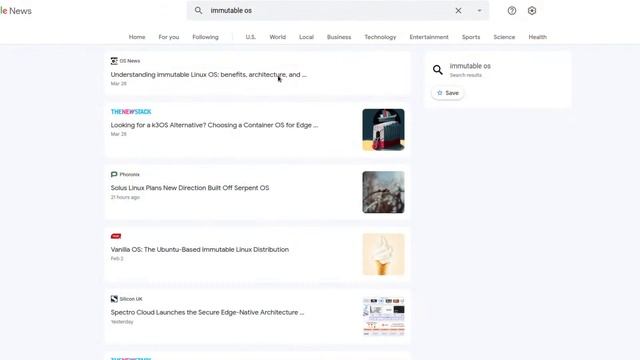Image resolution: width=640 pixels, height=360 pixels.
Task: Click the Phoronix source icon
Action: 114,174
